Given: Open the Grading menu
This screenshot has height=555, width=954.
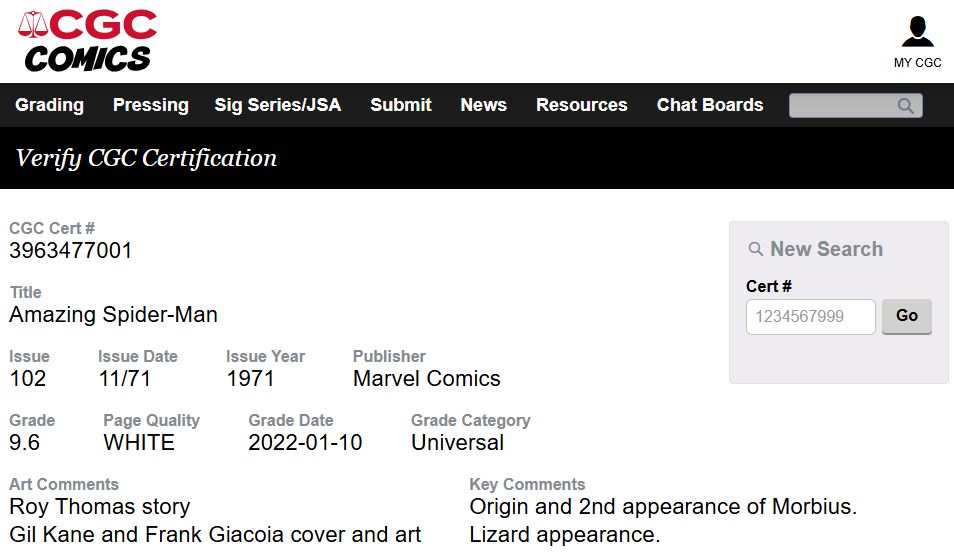Looking at the screenshot, I should click(49, 105).
